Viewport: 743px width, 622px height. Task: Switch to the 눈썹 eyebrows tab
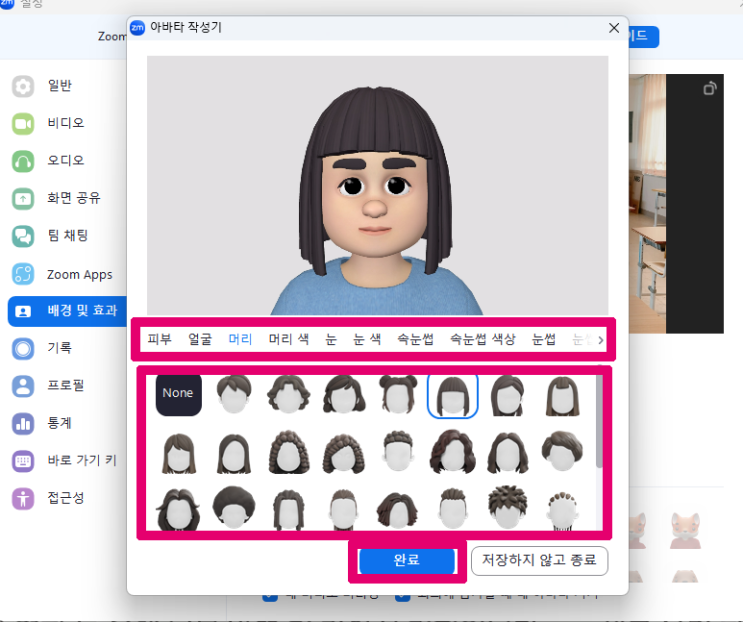(x=544, y=339)
